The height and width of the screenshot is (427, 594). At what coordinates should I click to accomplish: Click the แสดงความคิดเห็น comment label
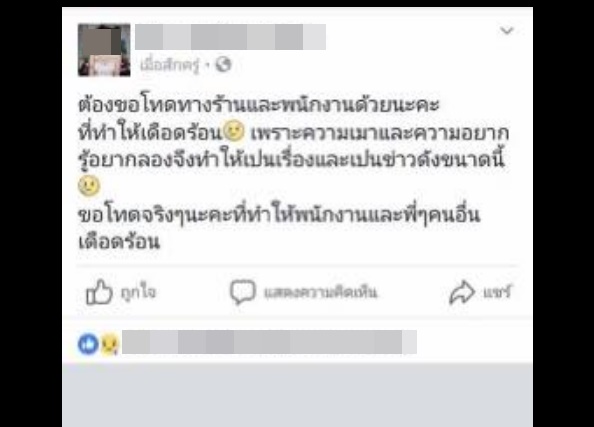point(320,292)
